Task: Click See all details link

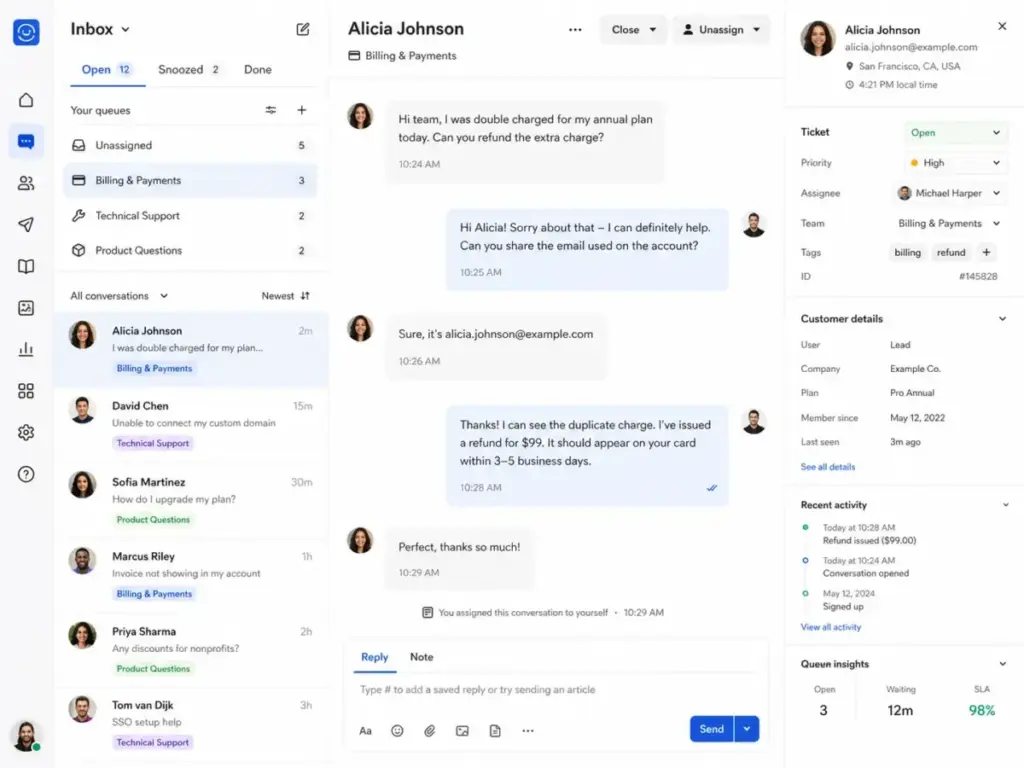Action: [x=827, y=467]
